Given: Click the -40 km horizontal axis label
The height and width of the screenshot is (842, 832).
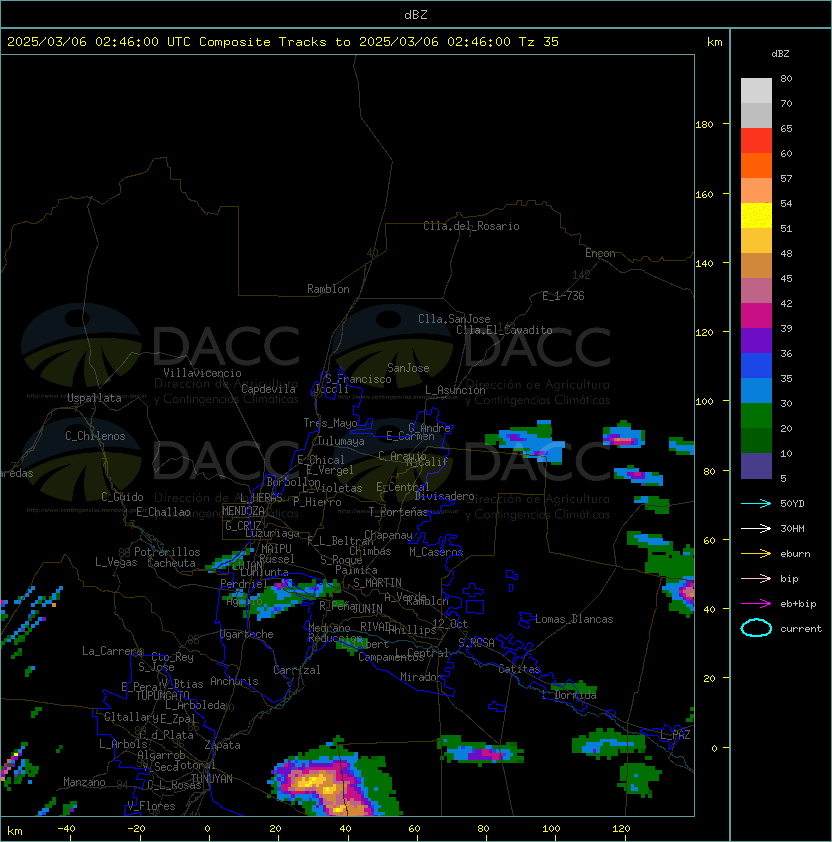Looking at the screenshot, I should point(66,829).
